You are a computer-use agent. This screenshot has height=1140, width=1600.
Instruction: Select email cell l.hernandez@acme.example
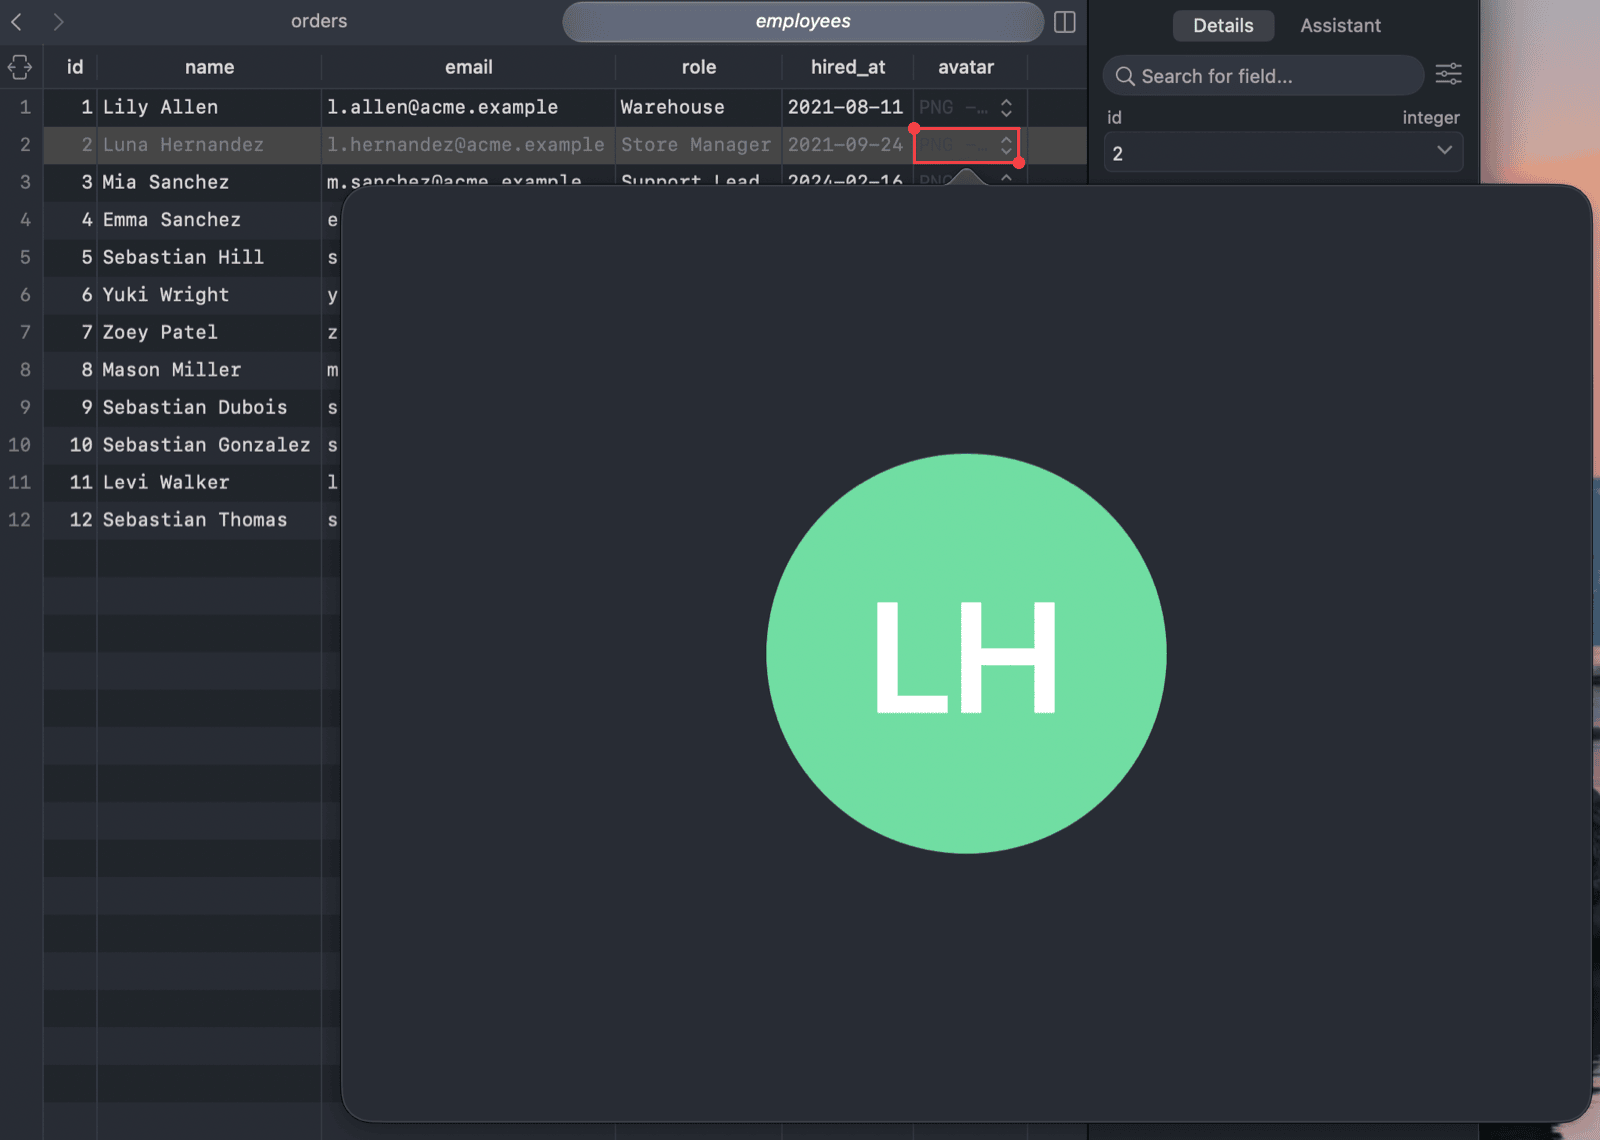pos(468,145)
